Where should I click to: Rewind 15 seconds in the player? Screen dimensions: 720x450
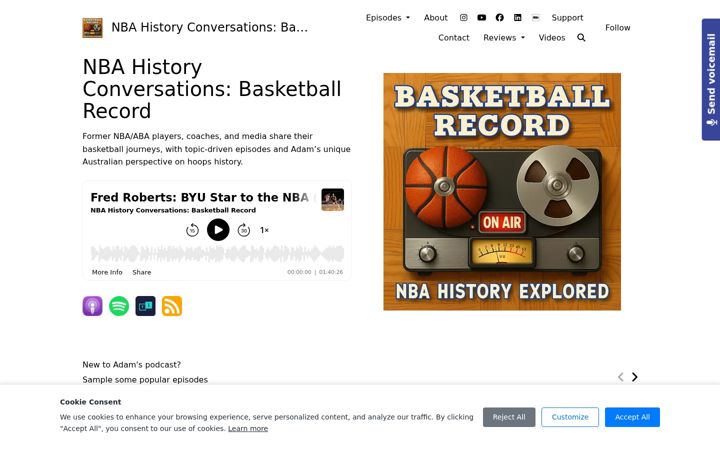point(192,230)
